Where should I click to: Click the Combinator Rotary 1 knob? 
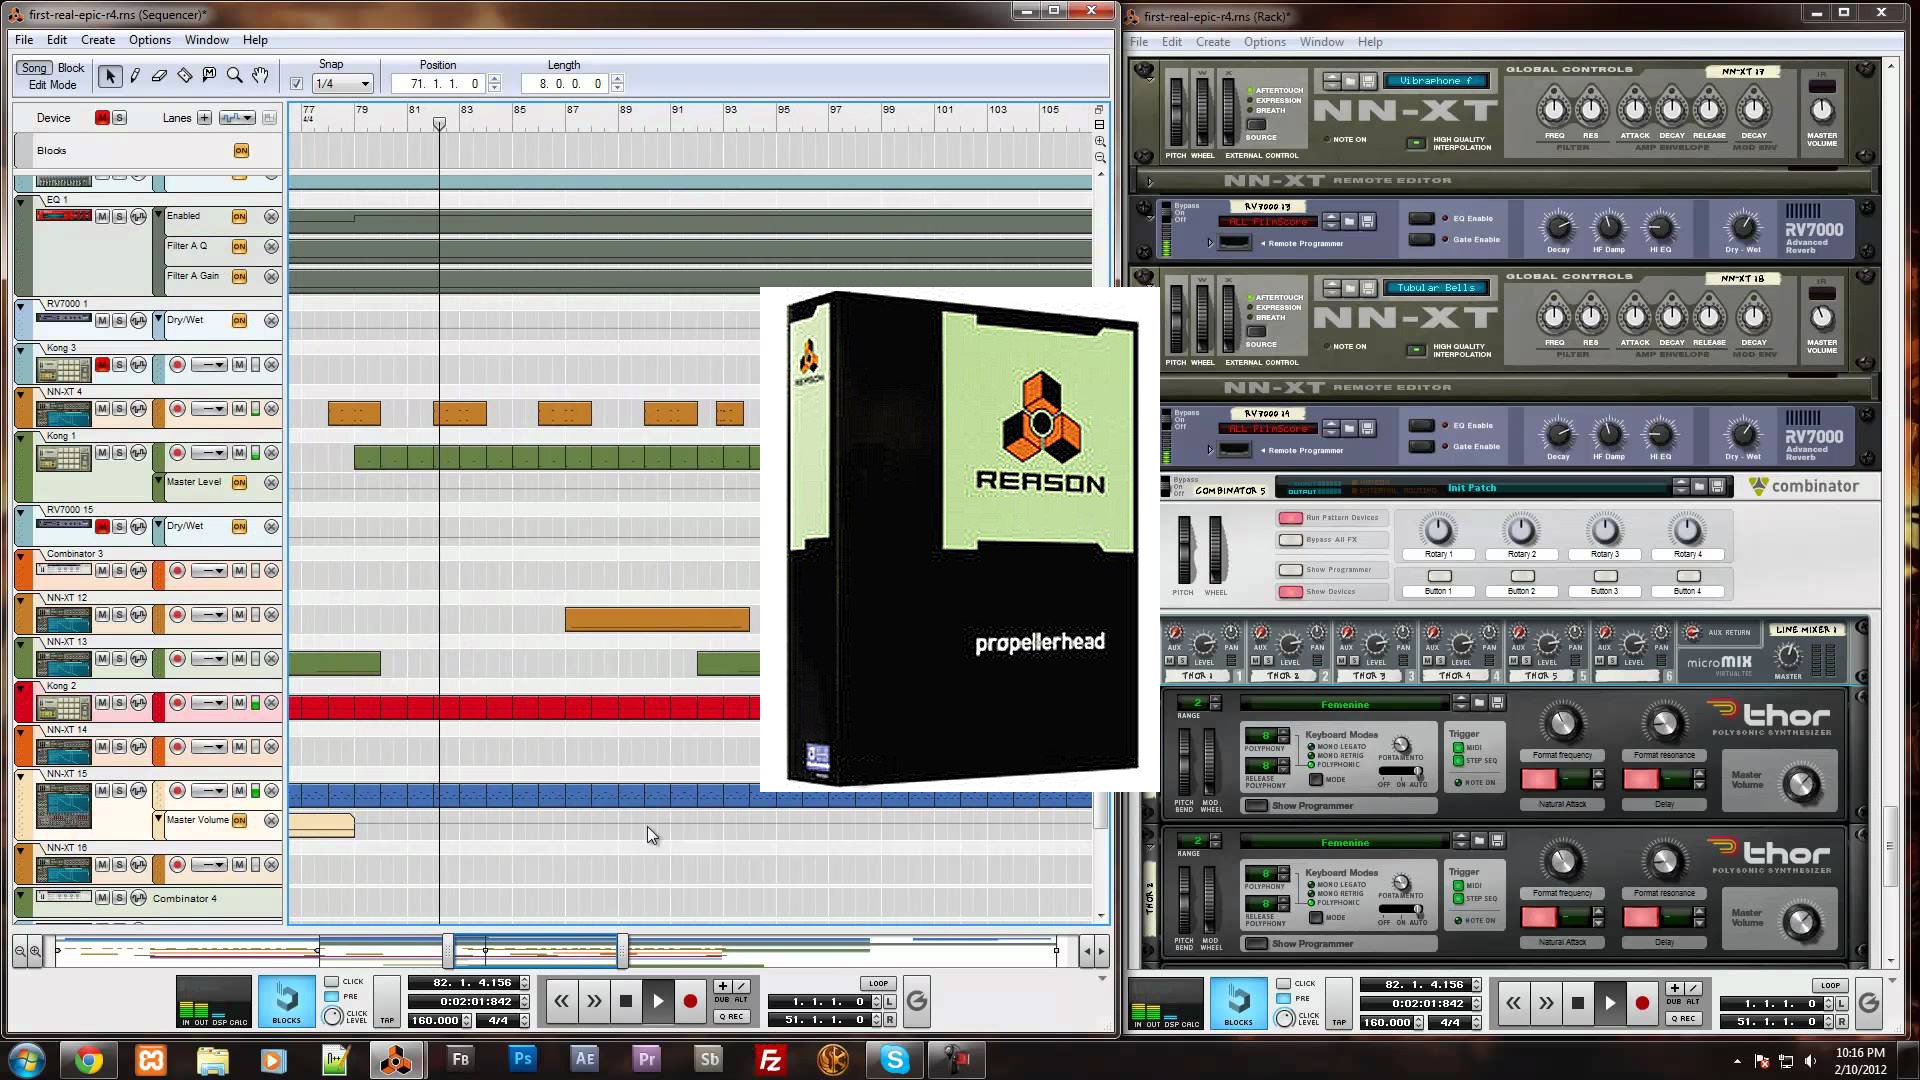tap(1438, 530)
